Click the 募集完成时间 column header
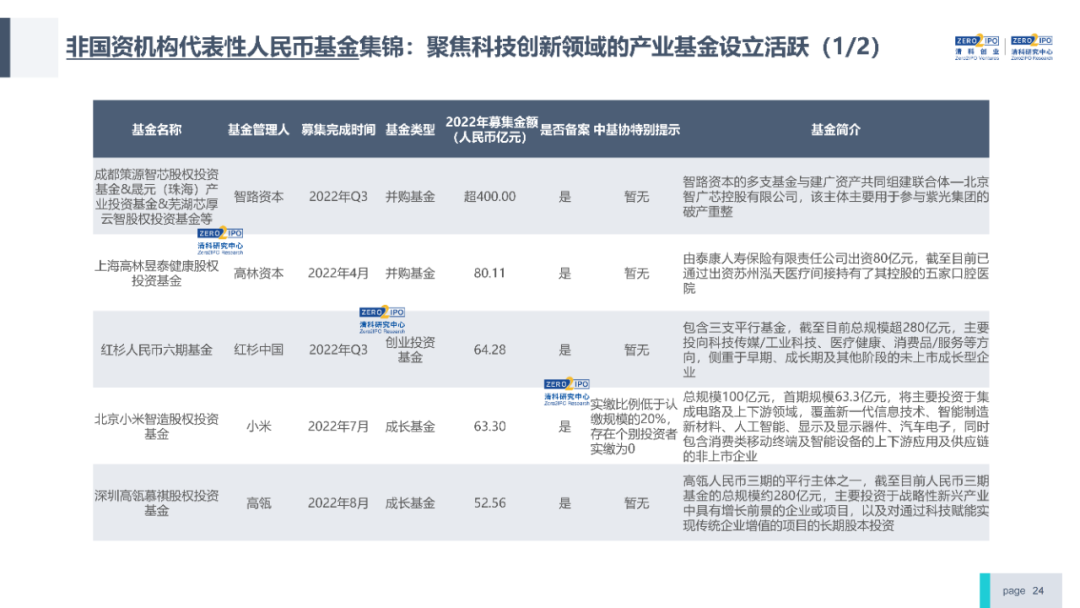 coord(338,129)
